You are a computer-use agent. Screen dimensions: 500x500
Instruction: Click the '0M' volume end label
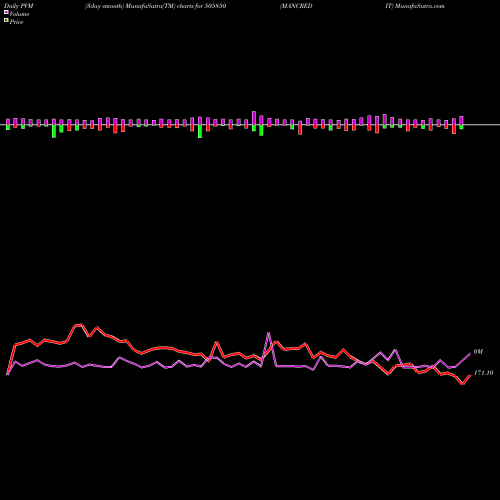click(x=478, y=352)
